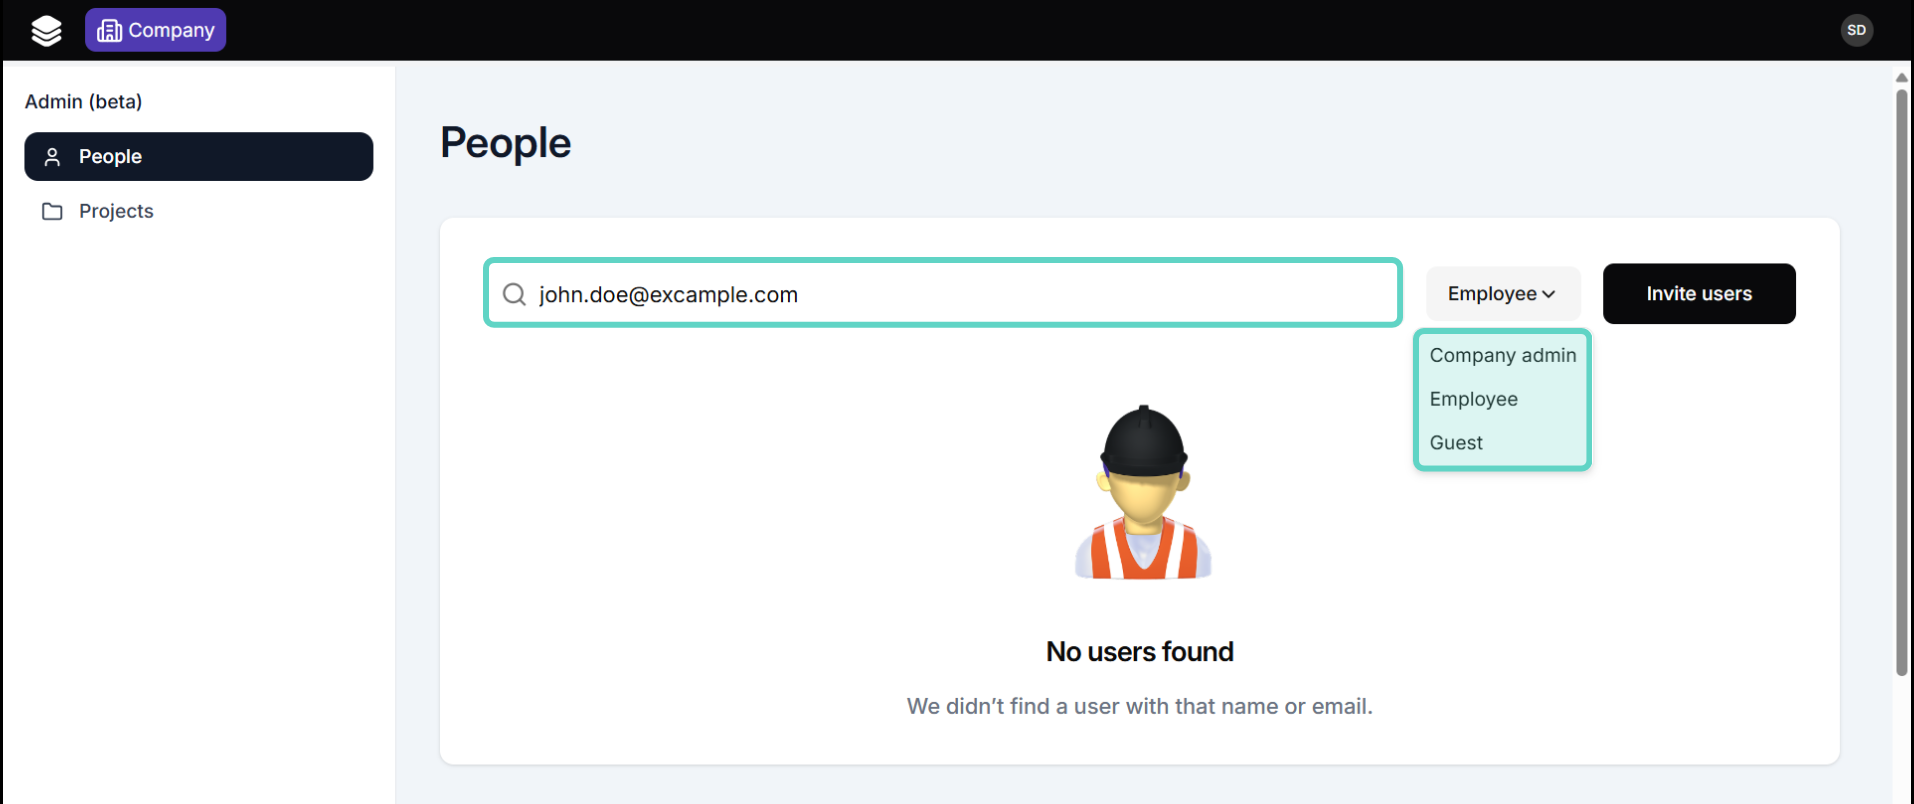1914x804 pixels.
Task: Click the chevron next to Employee
Action: (x=1549, y=295)
